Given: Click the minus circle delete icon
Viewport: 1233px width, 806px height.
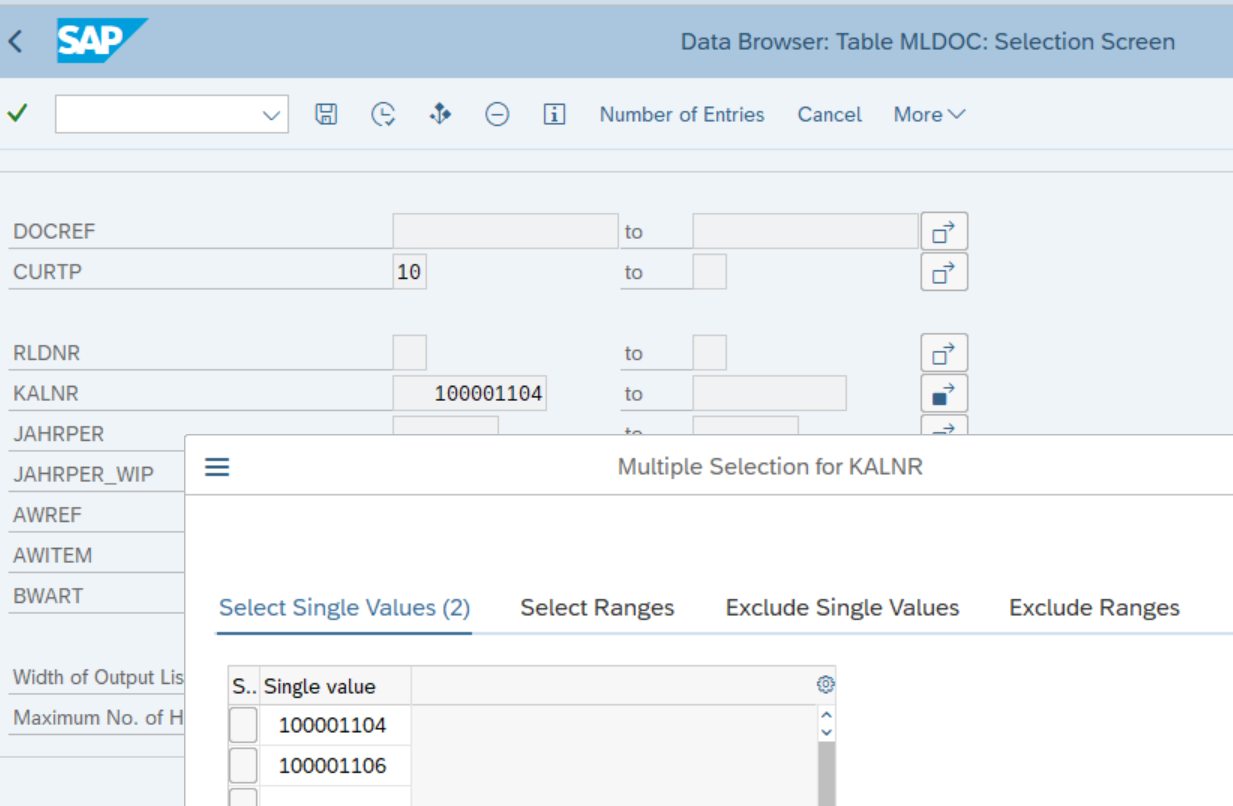Looking at the screenshot, I should click(497, 115).
